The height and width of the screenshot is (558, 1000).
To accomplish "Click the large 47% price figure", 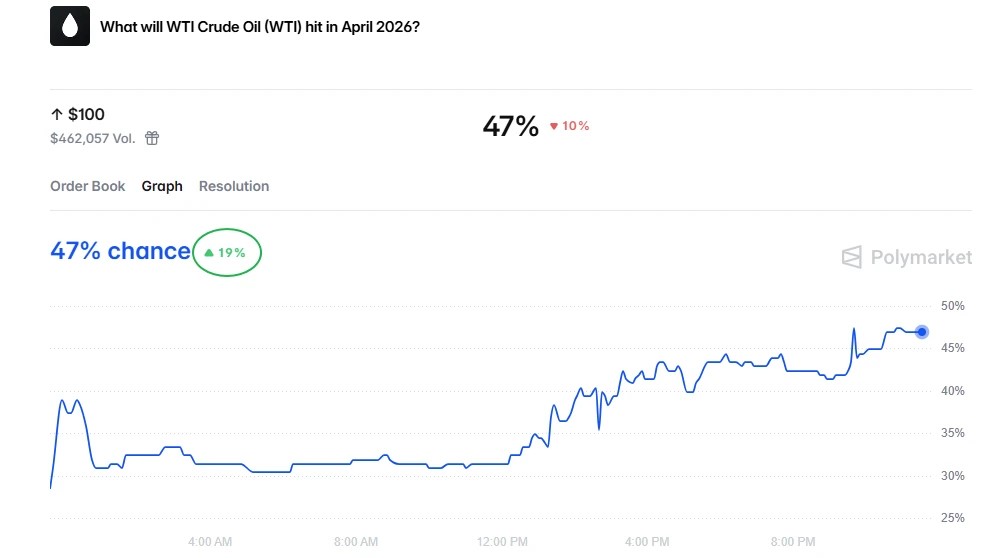I will (x=510, y=126).
